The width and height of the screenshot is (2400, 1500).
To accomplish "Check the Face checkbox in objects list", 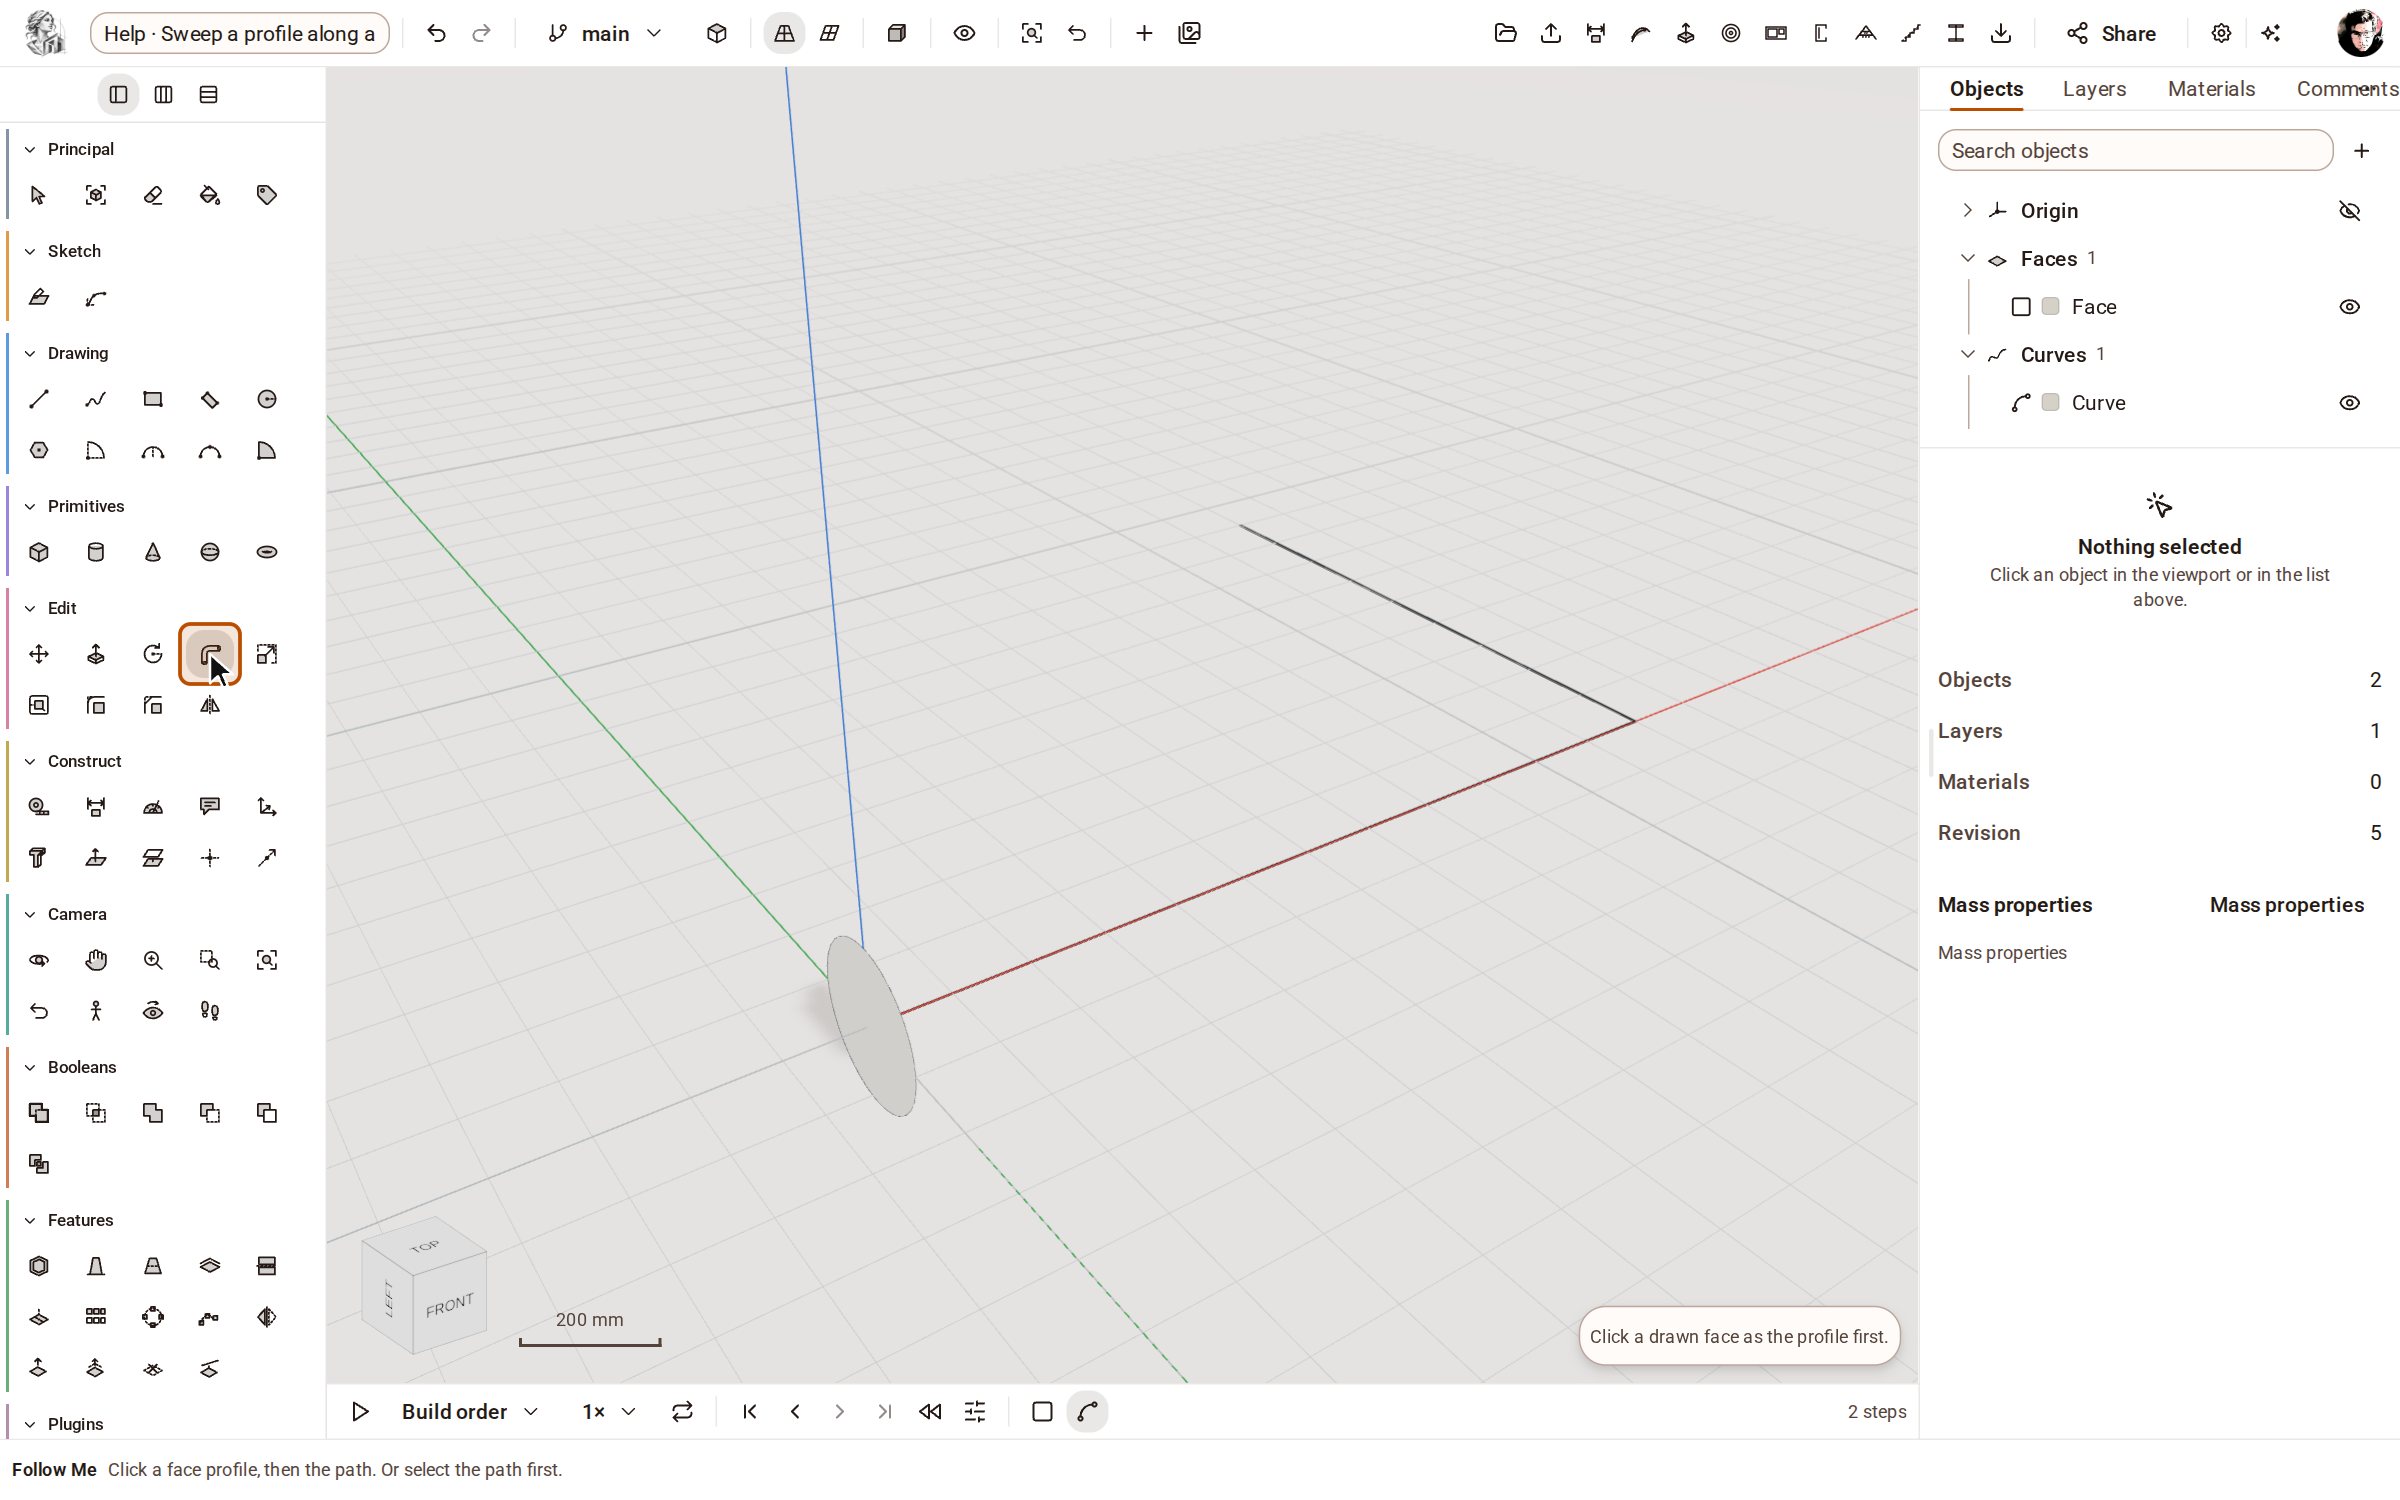I will tap(2021, 307).
